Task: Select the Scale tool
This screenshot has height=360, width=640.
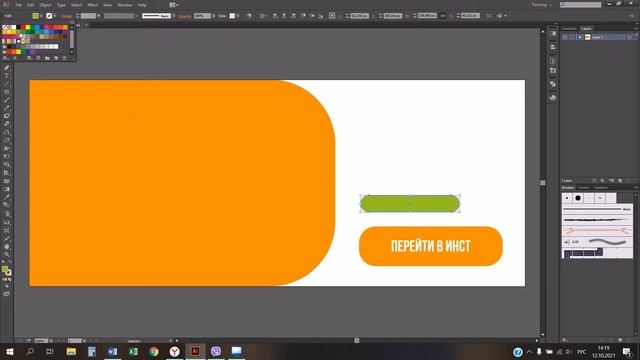Action: [x=7, y=140]
